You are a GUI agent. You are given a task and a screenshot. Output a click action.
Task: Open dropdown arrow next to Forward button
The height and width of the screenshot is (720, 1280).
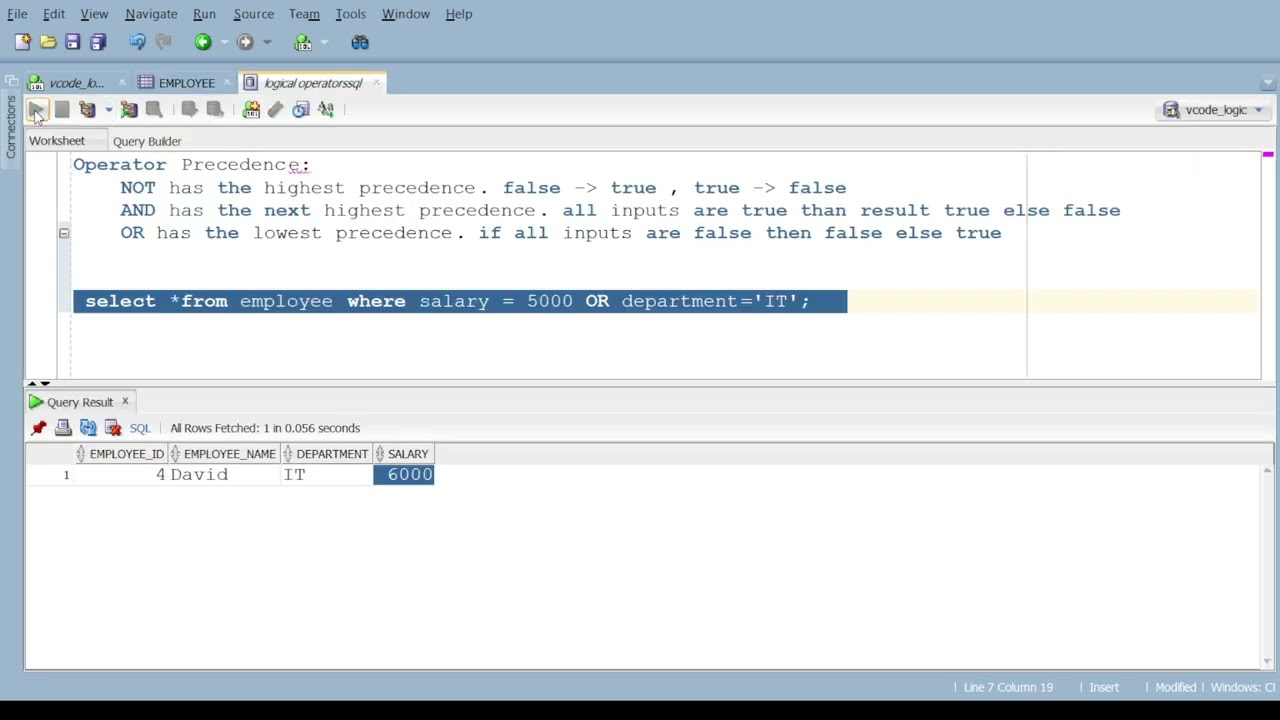pos(266,42)
